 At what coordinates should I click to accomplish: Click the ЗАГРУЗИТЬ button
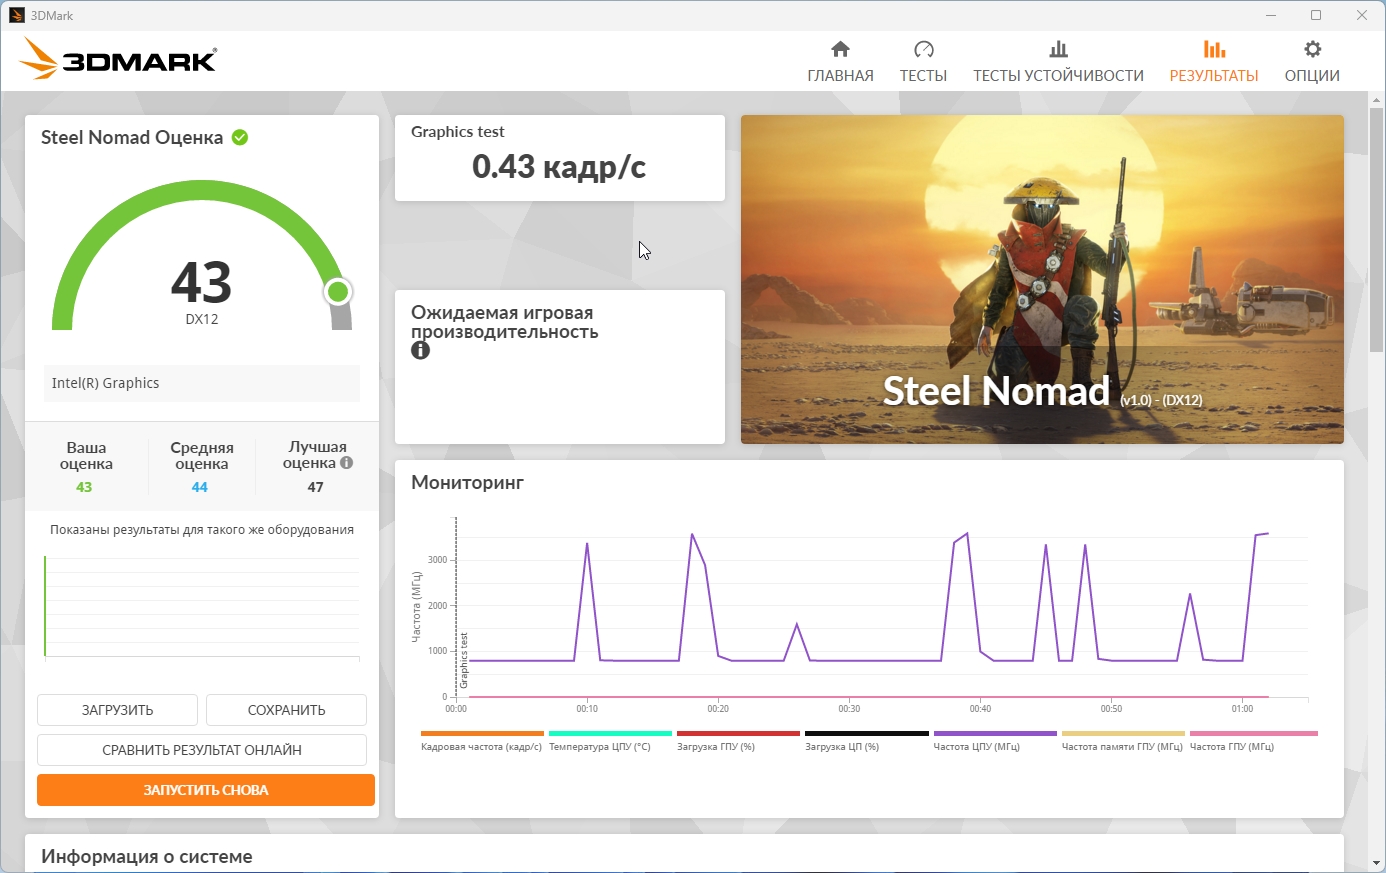tap(117, 710)
